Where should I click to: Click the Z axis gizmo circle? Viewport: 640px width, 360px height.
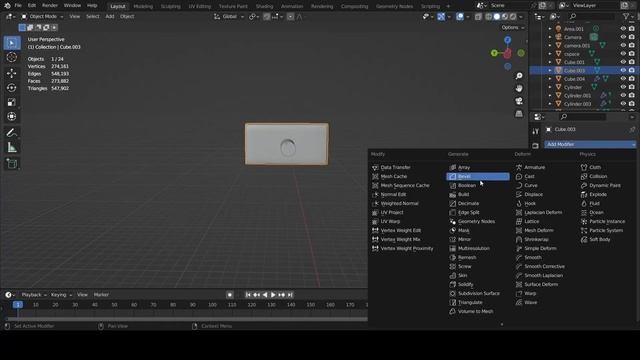point(507,40)
